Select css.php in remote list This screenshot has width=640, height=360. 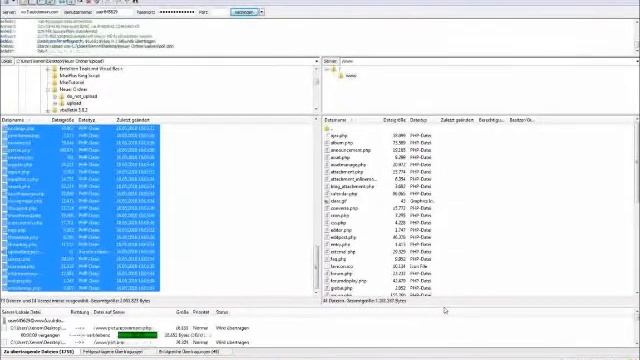338,223
